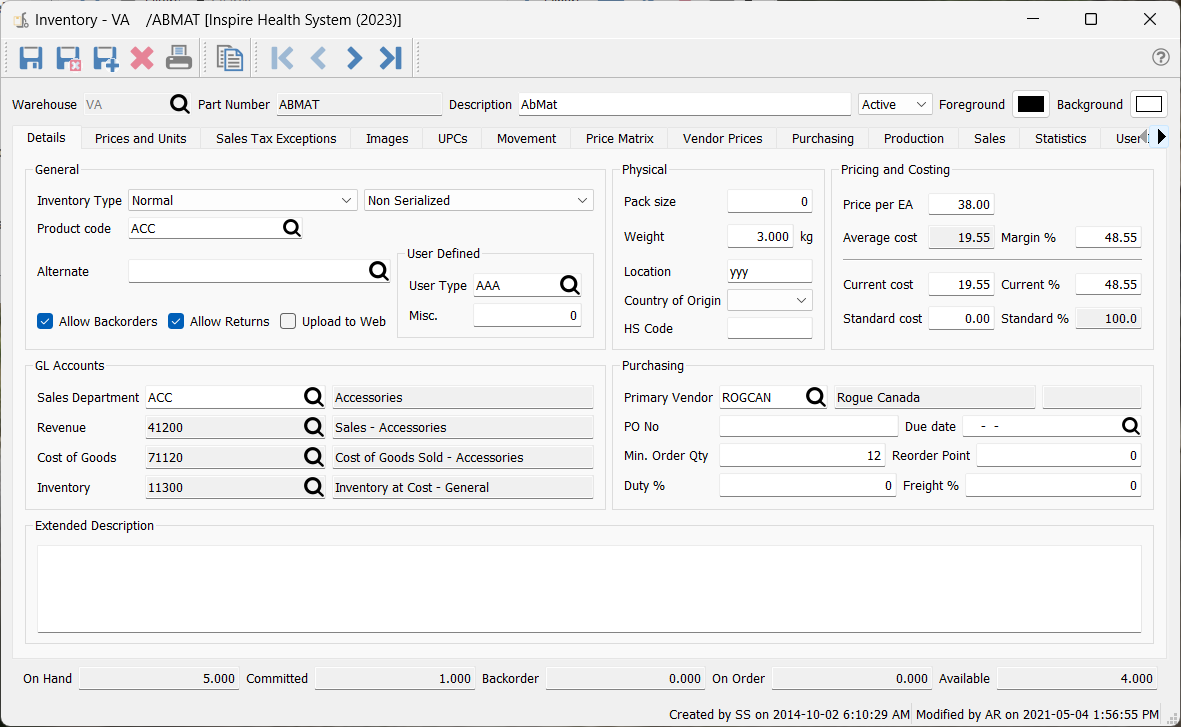Open User Type lookup magnifier
Viewport: 1181px width, 727px height.
click(x=569, y=285)
